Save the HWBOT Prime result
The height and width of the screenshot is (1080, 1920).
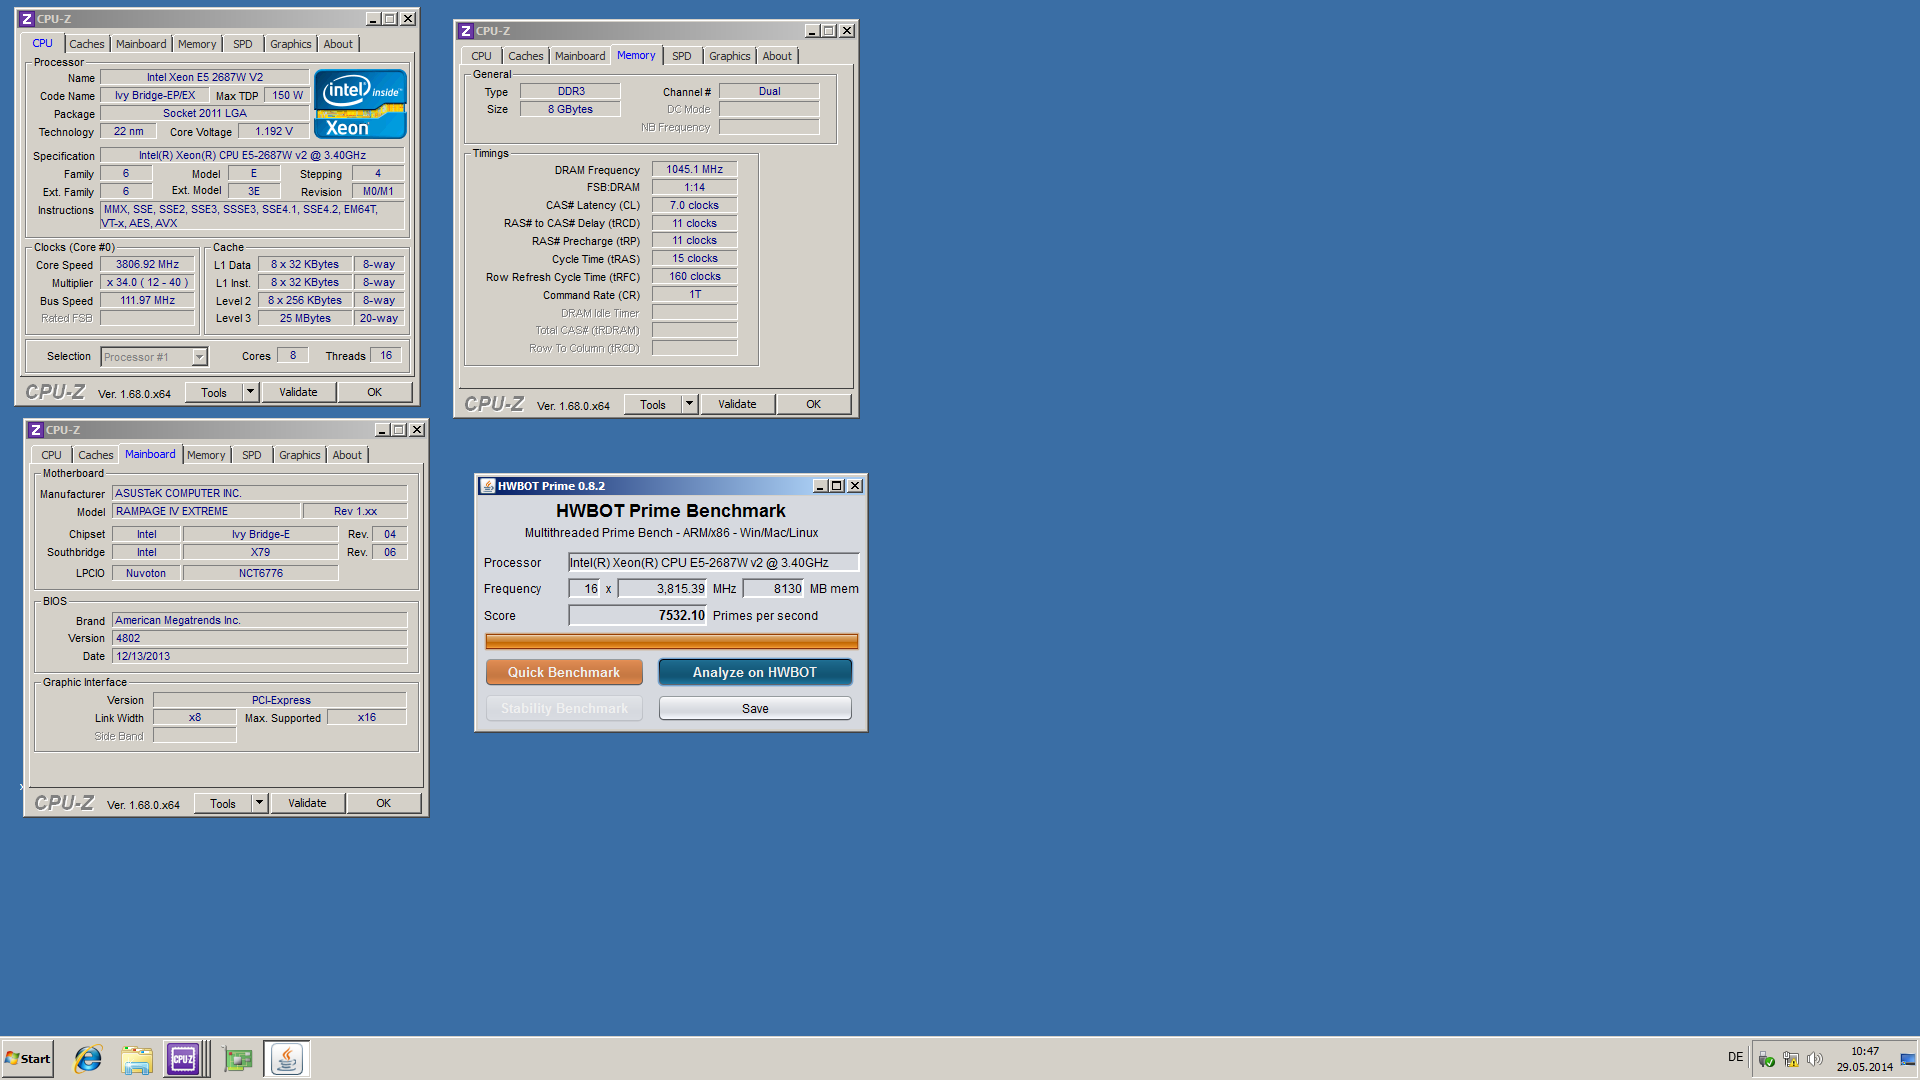pos(755,708)
